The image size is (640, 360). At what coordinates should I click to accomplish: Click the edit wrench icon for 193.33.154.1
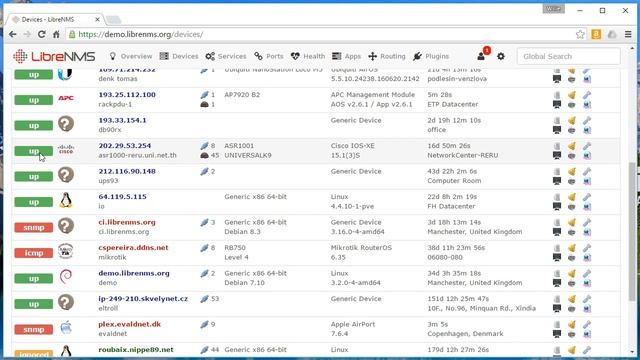coord(587,121)
